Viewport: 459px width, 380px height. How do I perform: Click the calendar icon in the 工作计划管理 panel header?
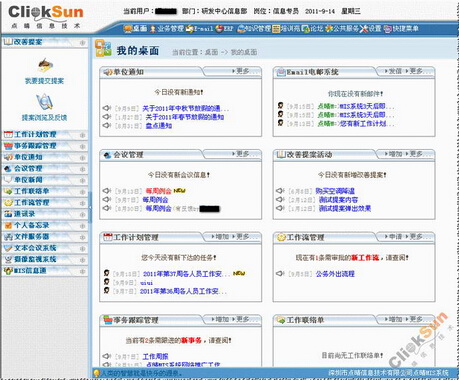(x=108, y=237)
